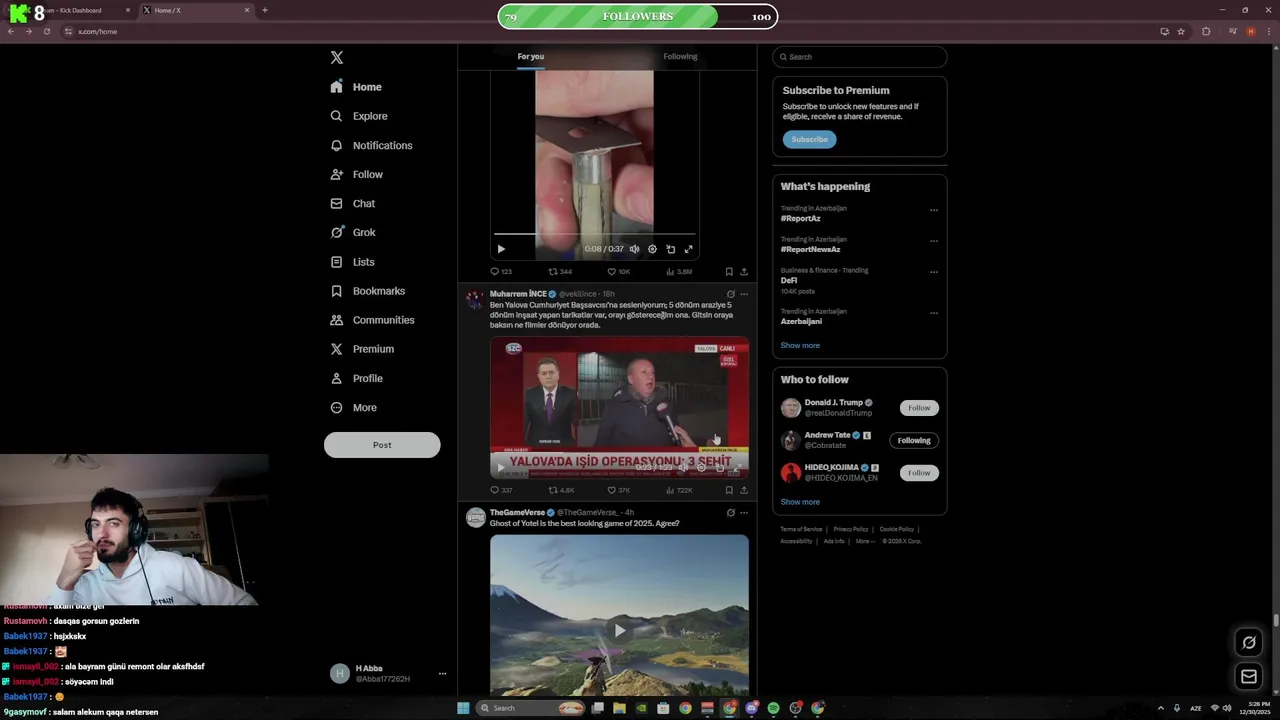Play the top video in feed
The width and height of the screenshot is (1280, 720).
[501, 249]
